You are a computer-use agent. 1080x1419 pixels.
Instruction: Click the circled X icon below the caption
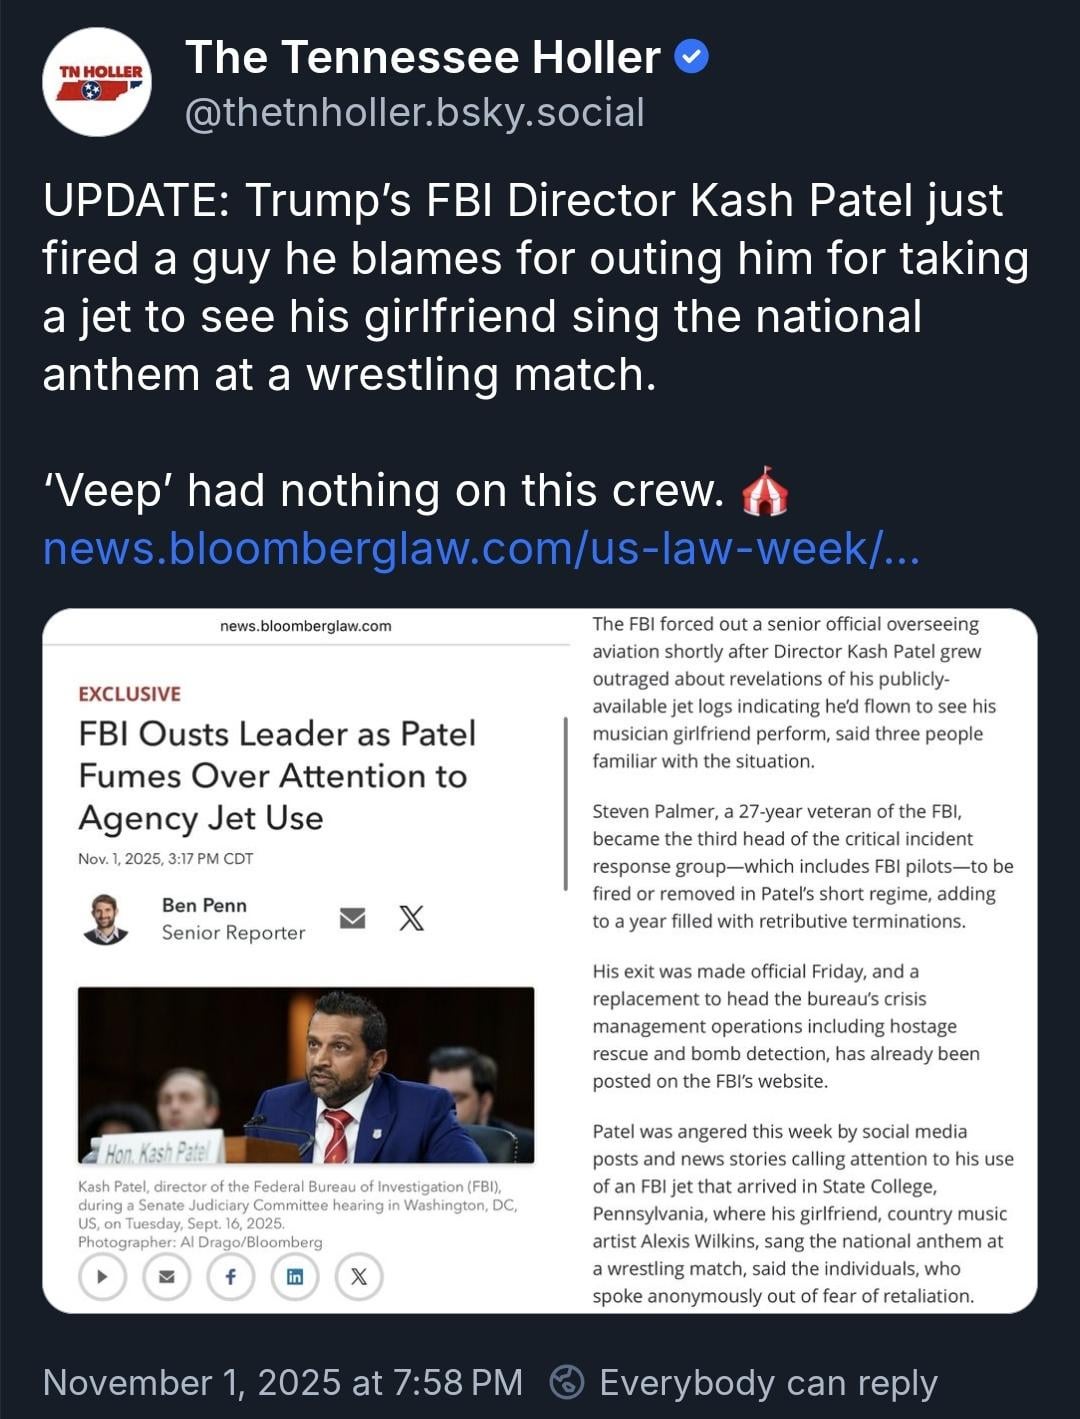359,1276
